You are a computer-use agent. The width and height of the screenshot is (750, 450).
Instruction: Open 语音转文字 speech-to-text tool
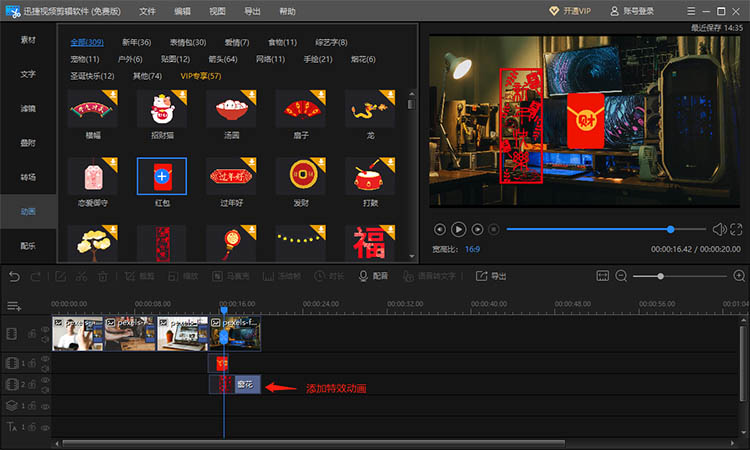[429, 276]
